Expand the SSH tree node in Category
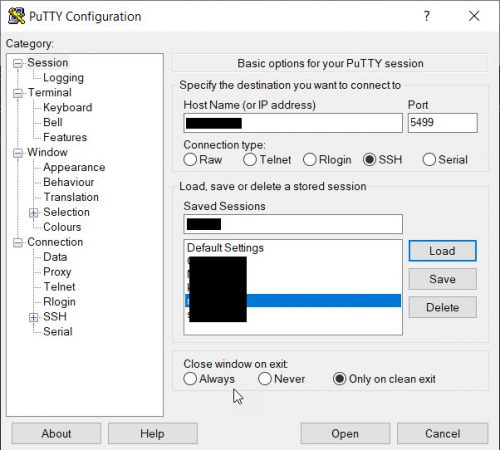The image size is (500, 450). click(x=33, y=317)
